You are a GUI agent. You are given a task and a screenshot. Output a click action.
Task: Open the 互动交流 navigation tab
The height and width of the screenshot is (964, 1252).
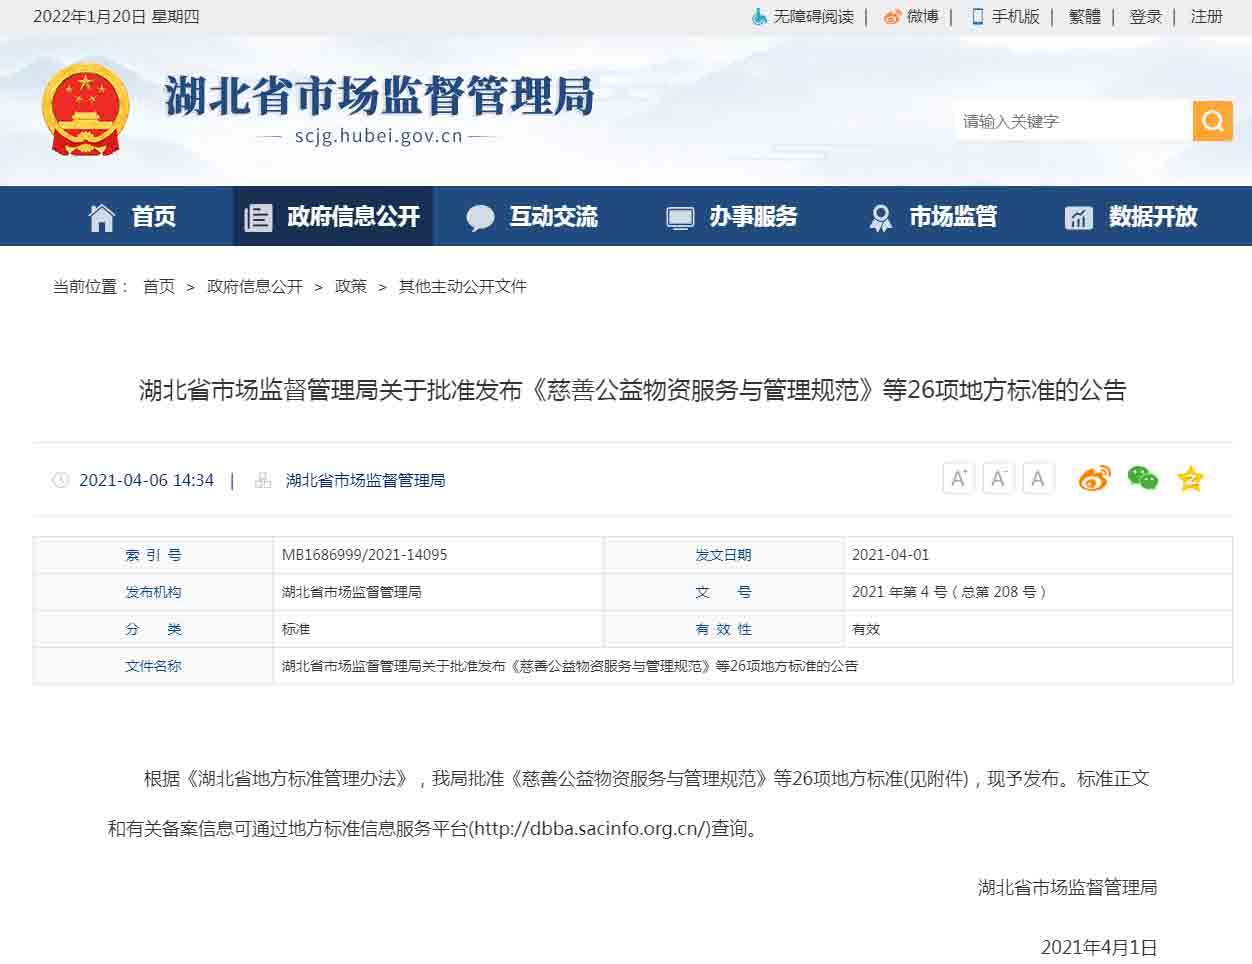(x=533, y=217)
